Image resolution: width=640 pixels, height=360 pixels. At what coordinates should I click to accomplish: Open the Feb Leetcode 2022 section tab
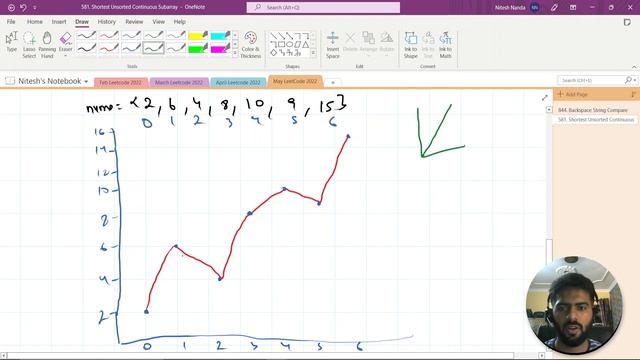coord(120,82)
